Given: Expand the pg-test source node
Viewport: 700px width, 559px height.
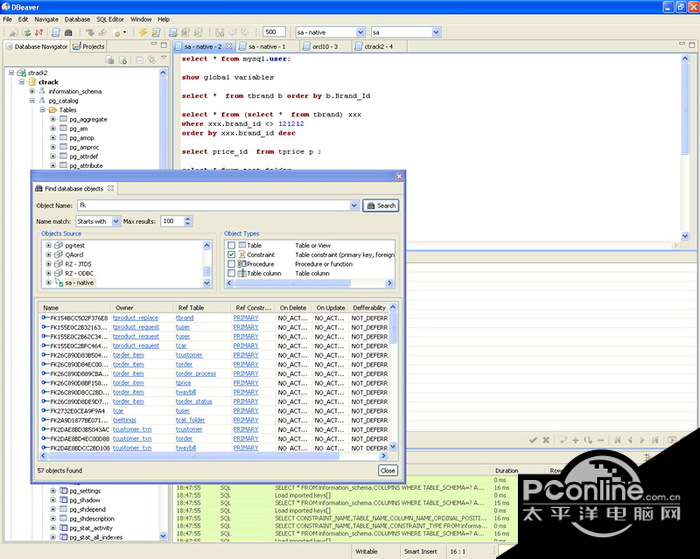Looking at the screenshot, I should click(48, 245).
